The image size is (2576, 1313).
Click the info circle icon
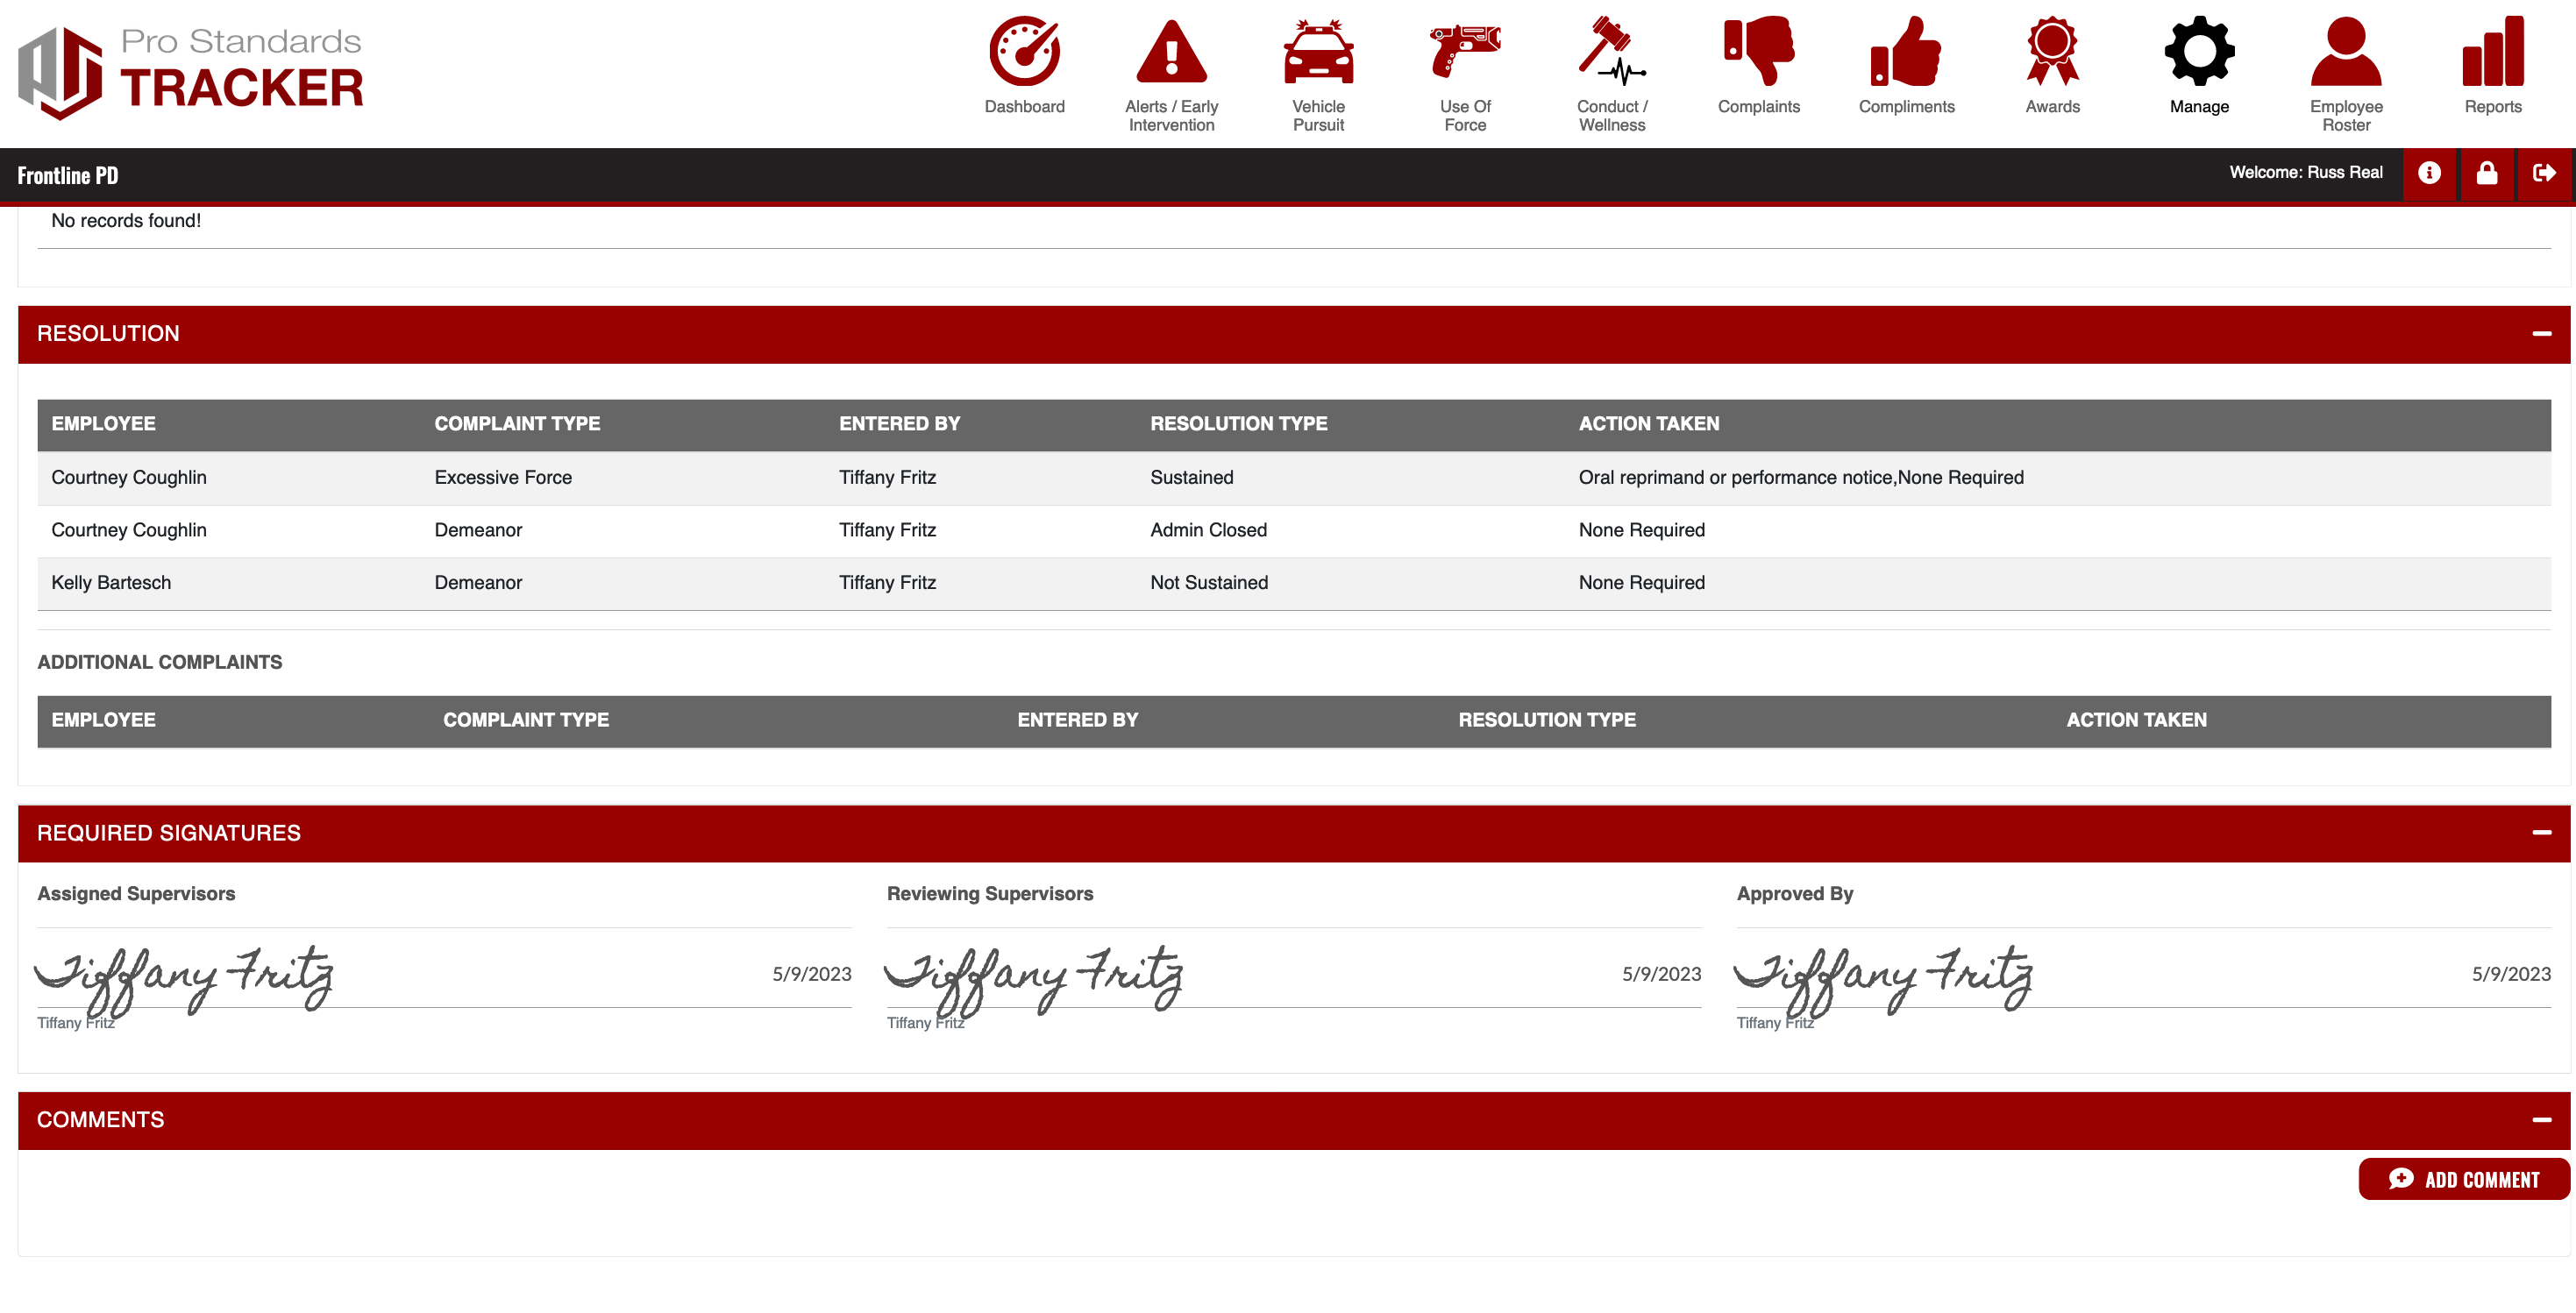coord(2429,173)
